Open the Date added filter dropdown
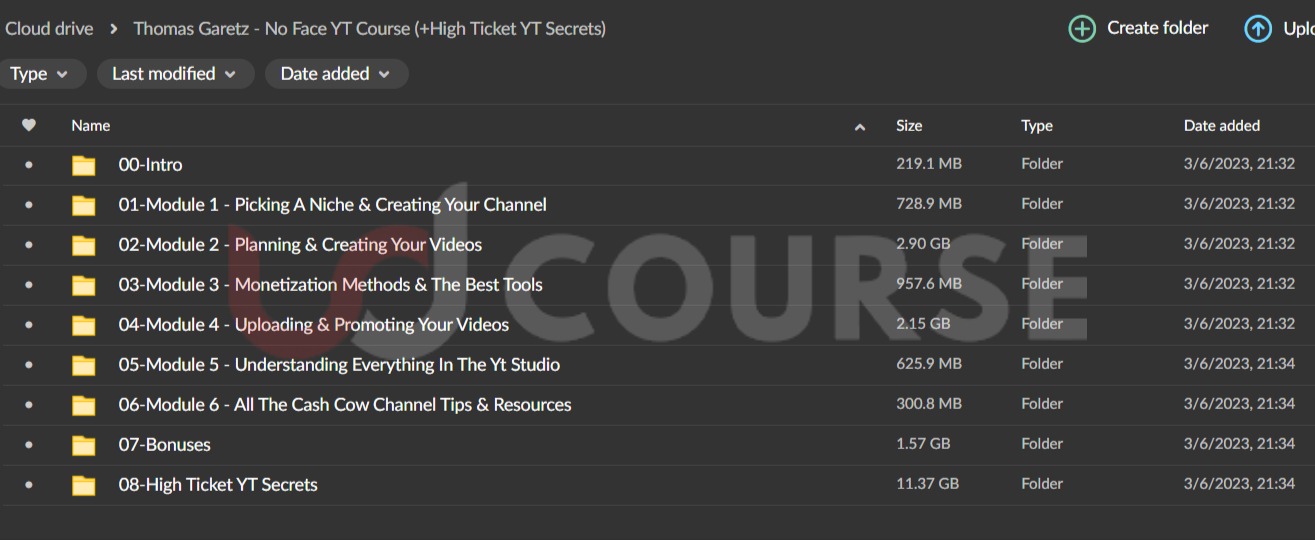This screenshot has height=540, width=1315. (x=336, y=74)
